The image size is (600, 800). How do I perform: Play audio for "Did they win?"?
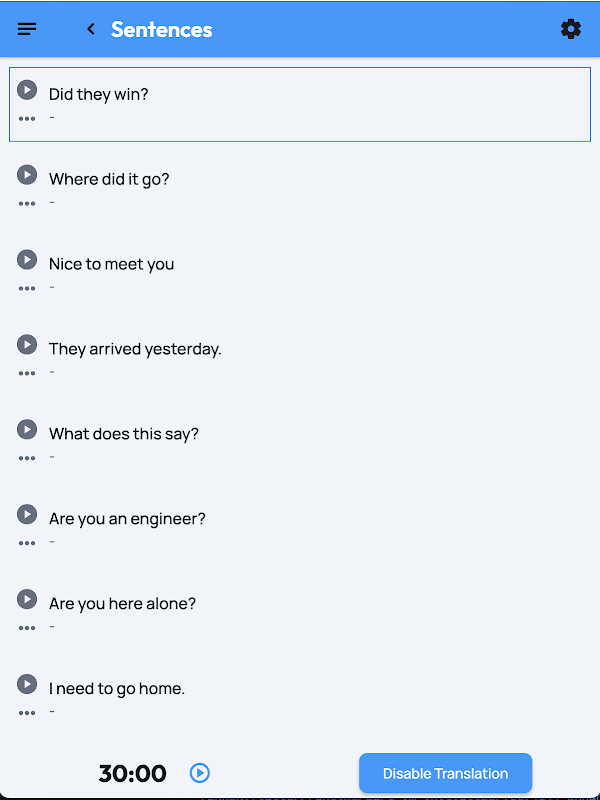27,90
